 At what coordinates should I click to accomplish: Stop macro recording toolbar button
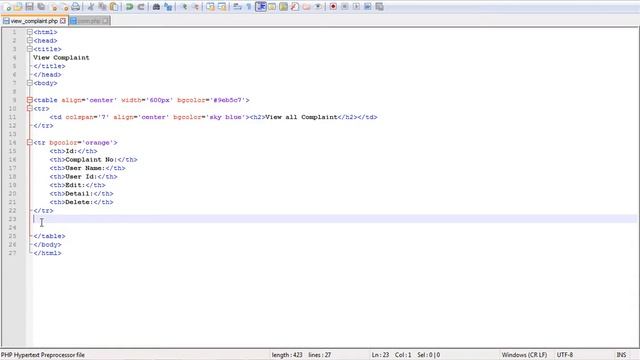pyautogui.click(x=344, y=7)
